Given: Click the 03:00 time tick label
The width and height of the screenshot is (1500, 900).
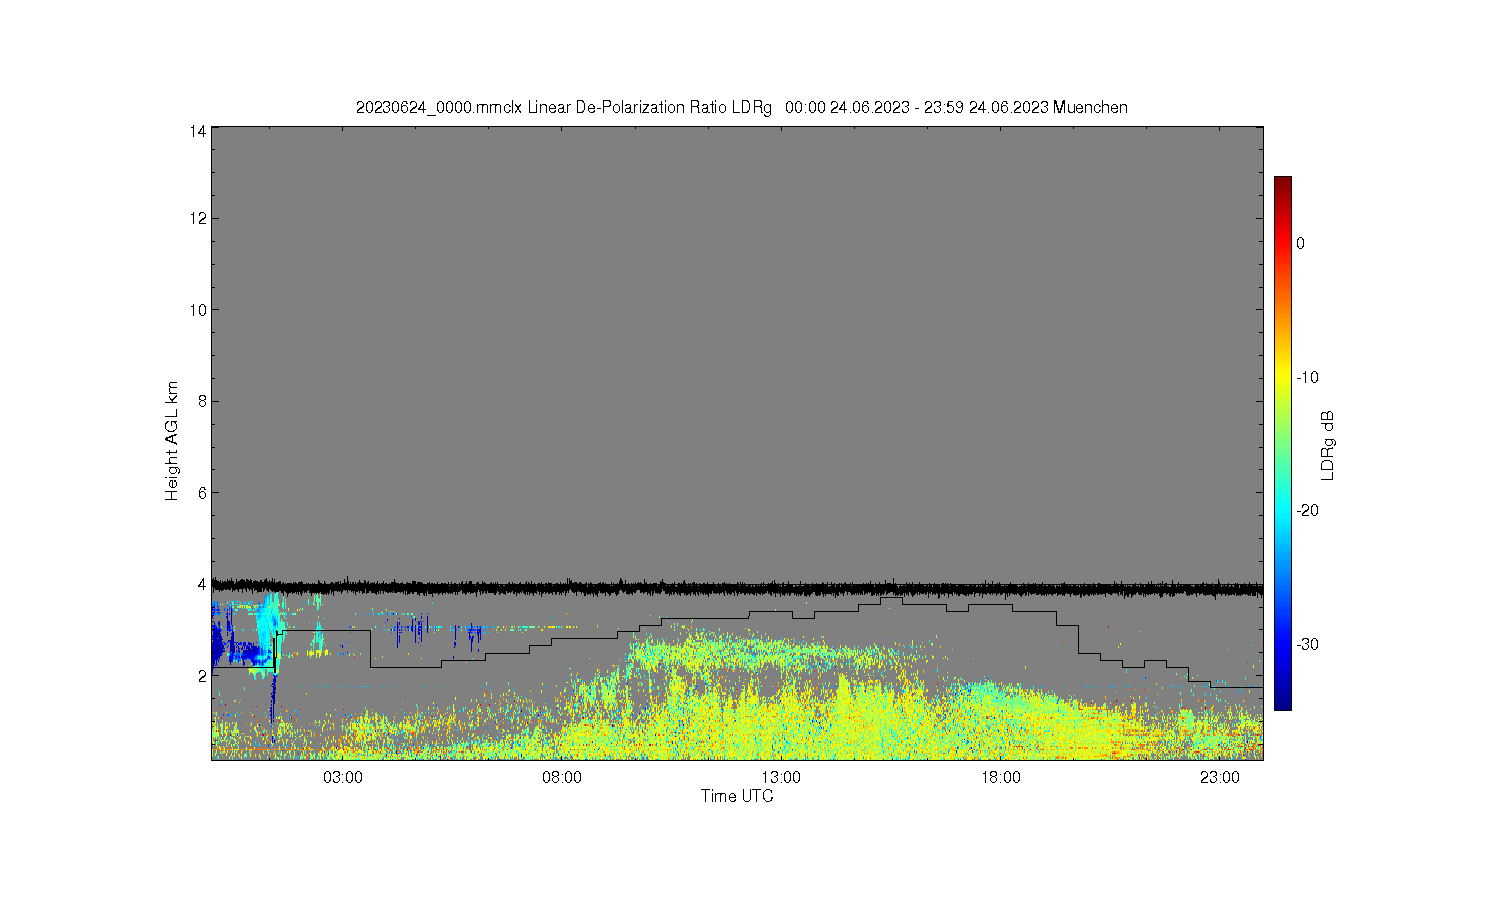Looking at the screenshot, I should 343,778.
